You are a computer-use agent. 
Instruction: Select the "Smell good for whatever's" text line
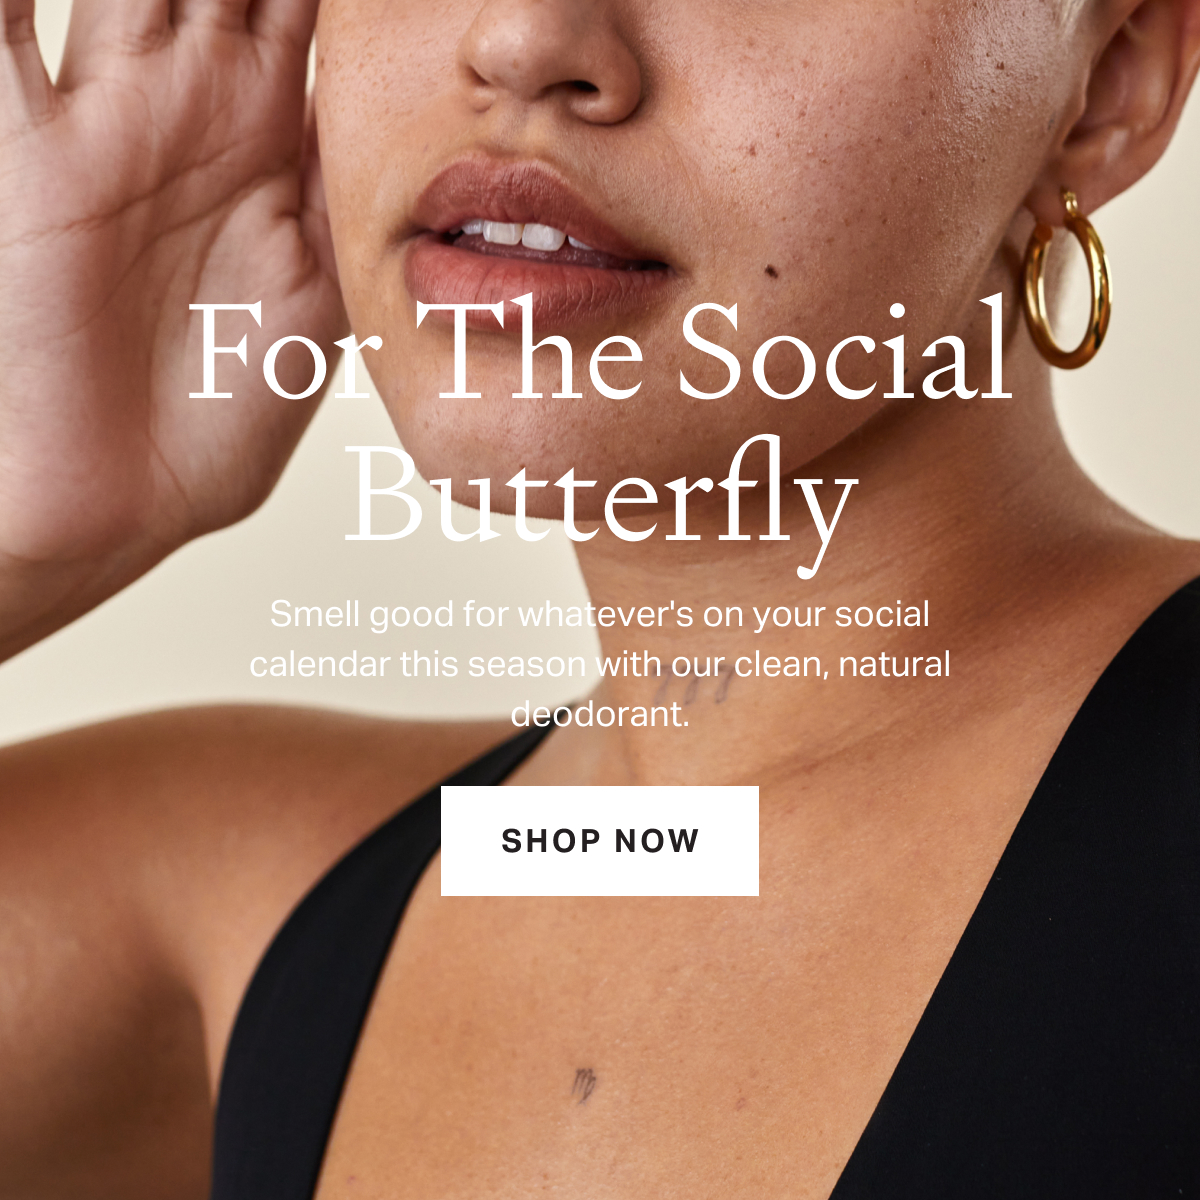600,614
